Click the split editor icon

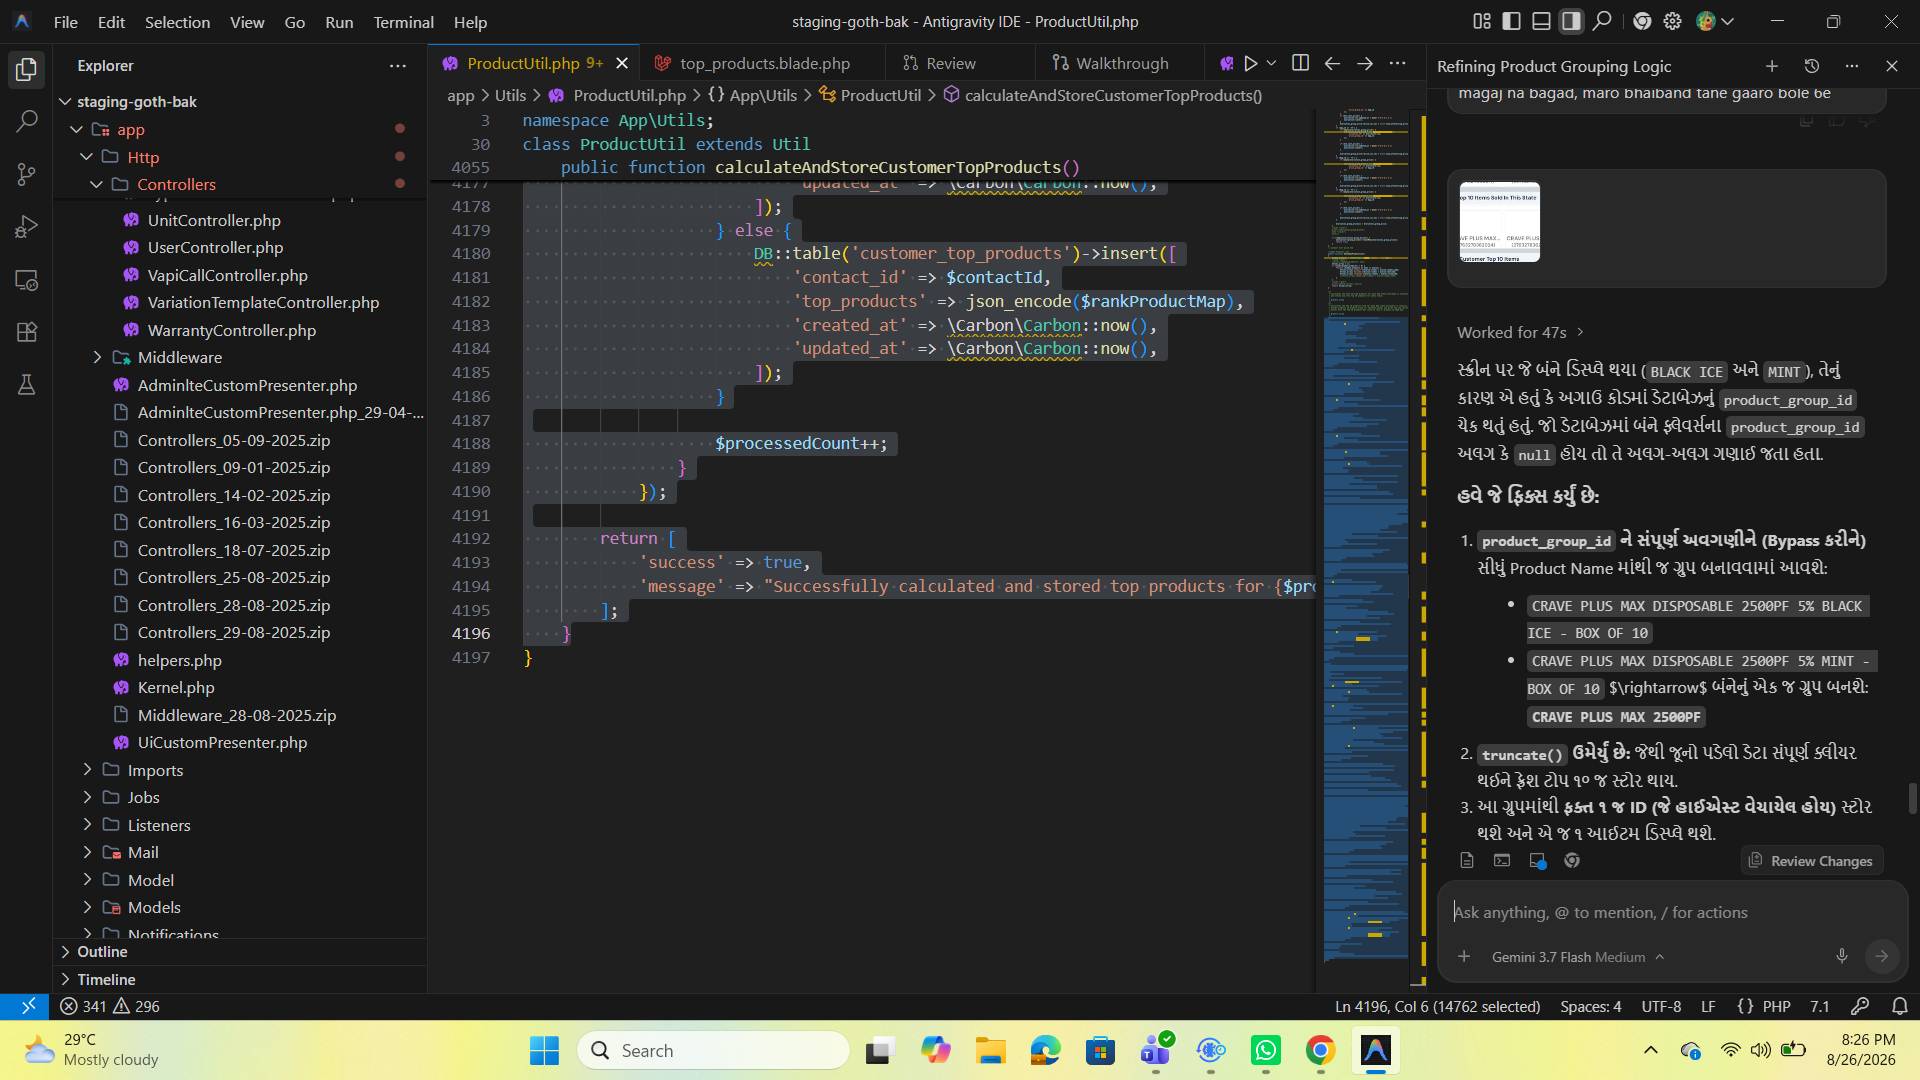1300,63
